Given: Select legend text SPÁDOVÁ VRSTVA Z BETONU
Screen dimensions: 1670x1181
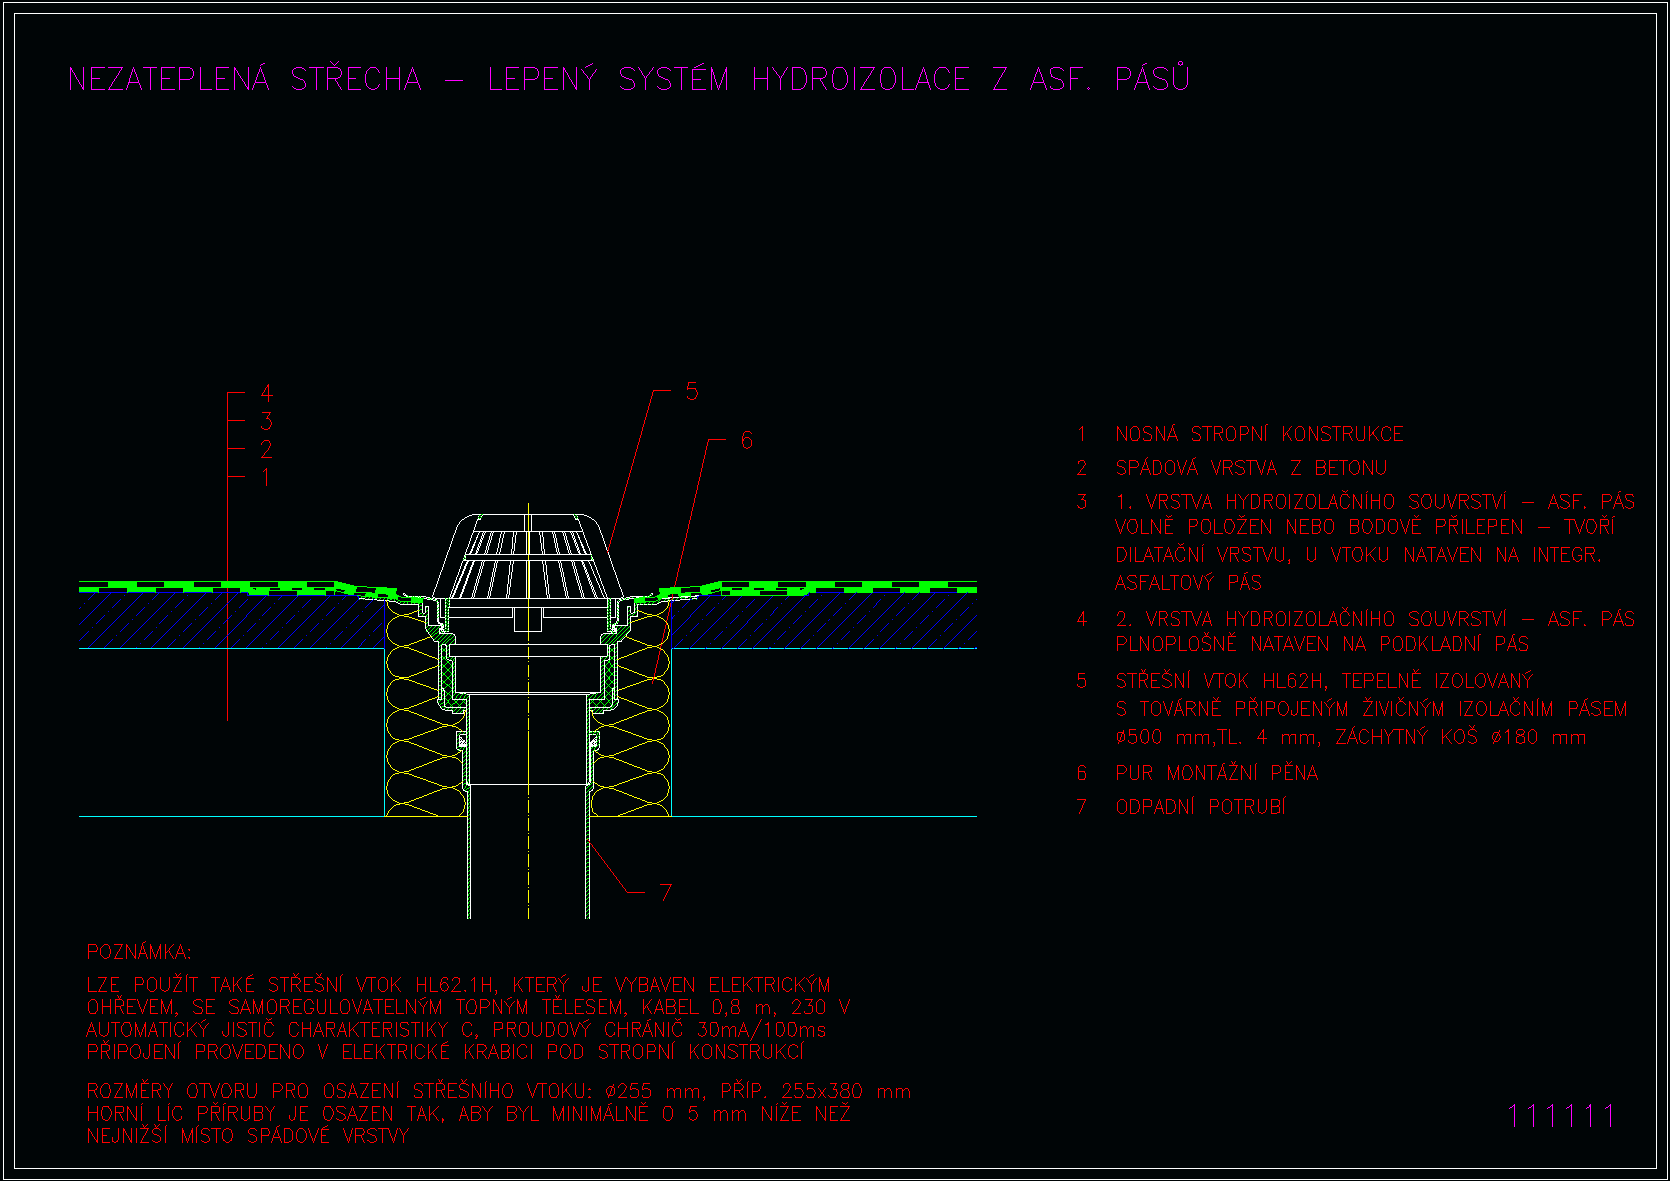Looking at the screenshot, I should [1251, 468].
